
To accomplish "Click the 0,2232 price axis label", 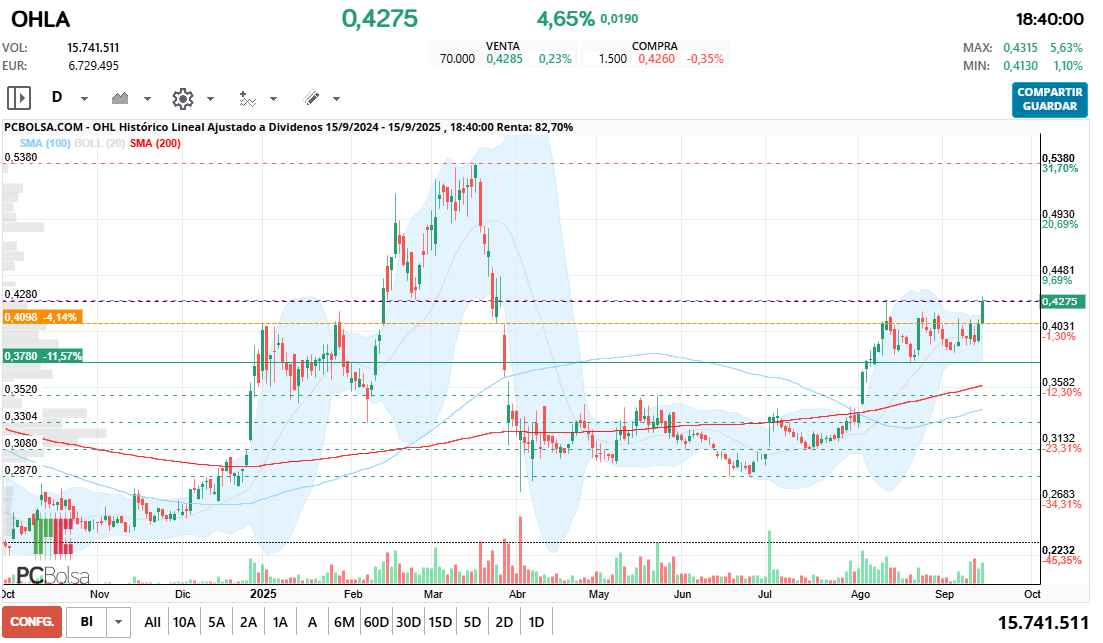I will pyautogui.click(x=1059, y=551).
